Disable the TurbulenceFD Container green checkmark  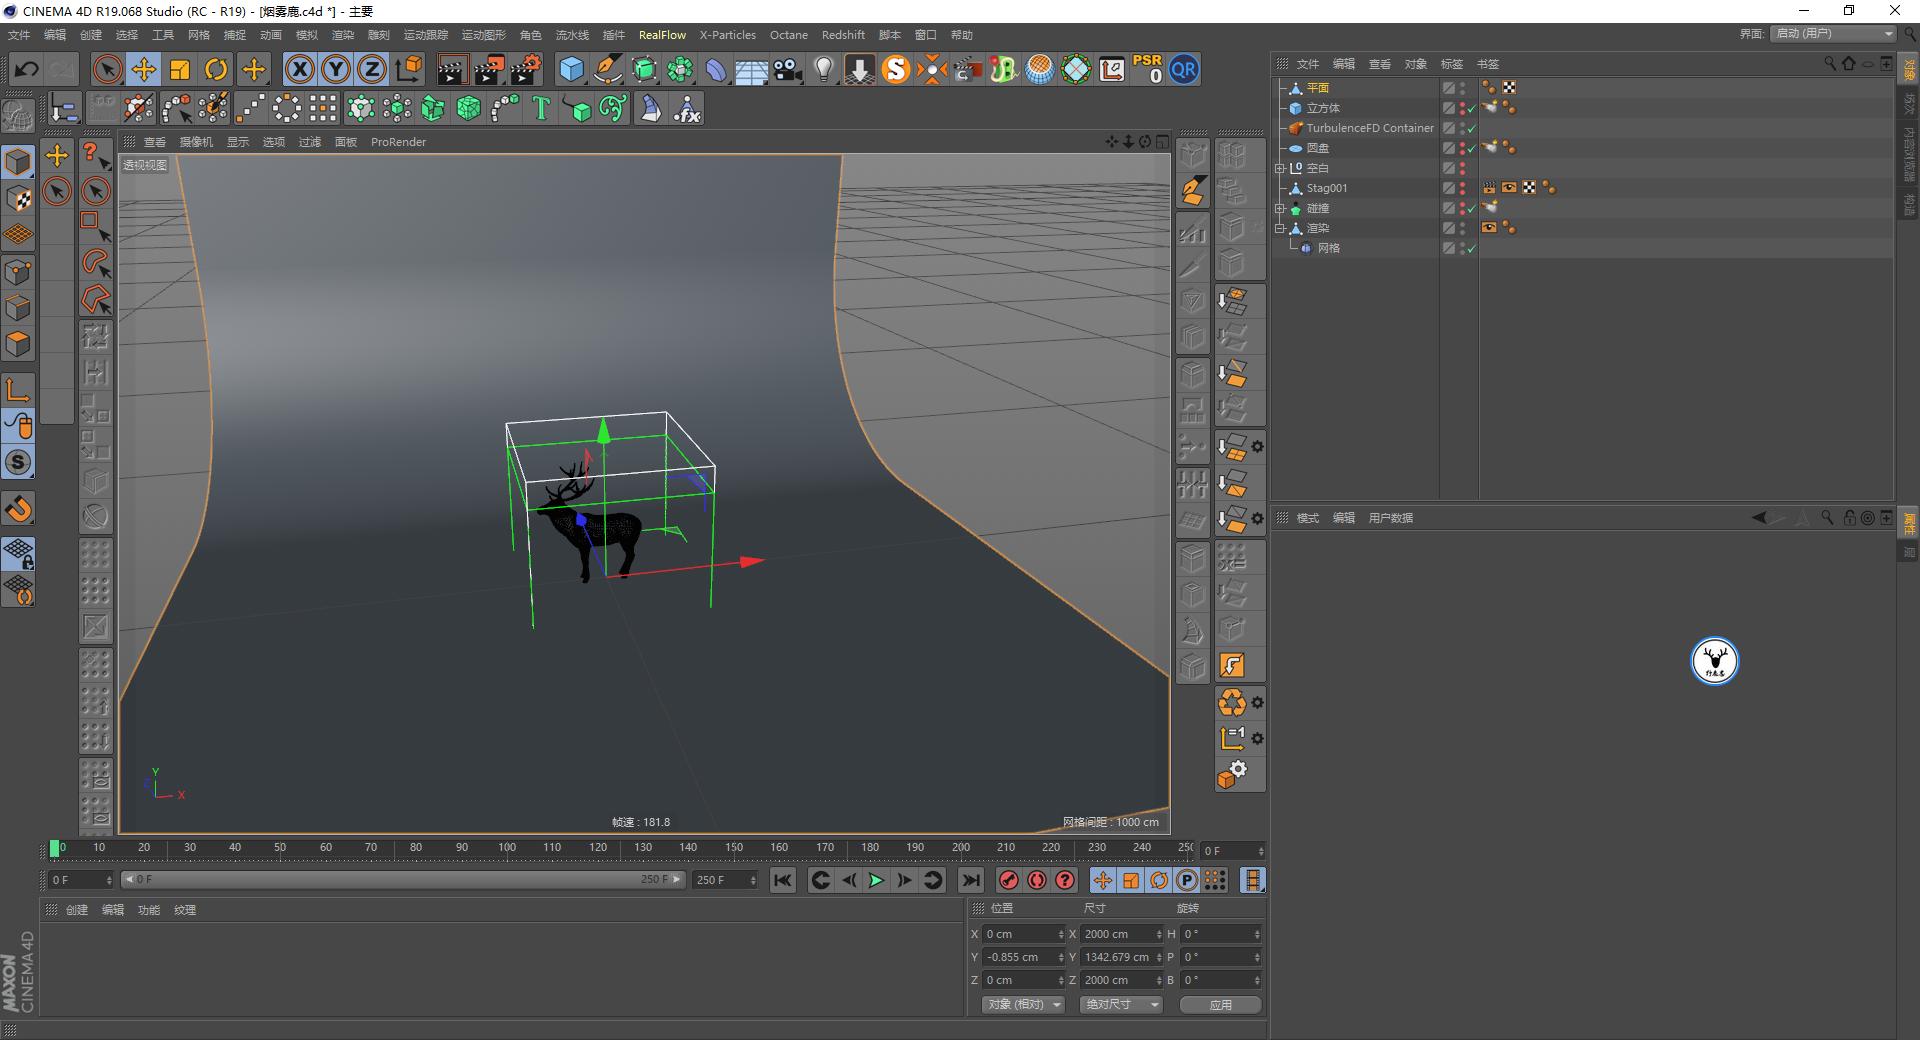[x=1471, y=129]
